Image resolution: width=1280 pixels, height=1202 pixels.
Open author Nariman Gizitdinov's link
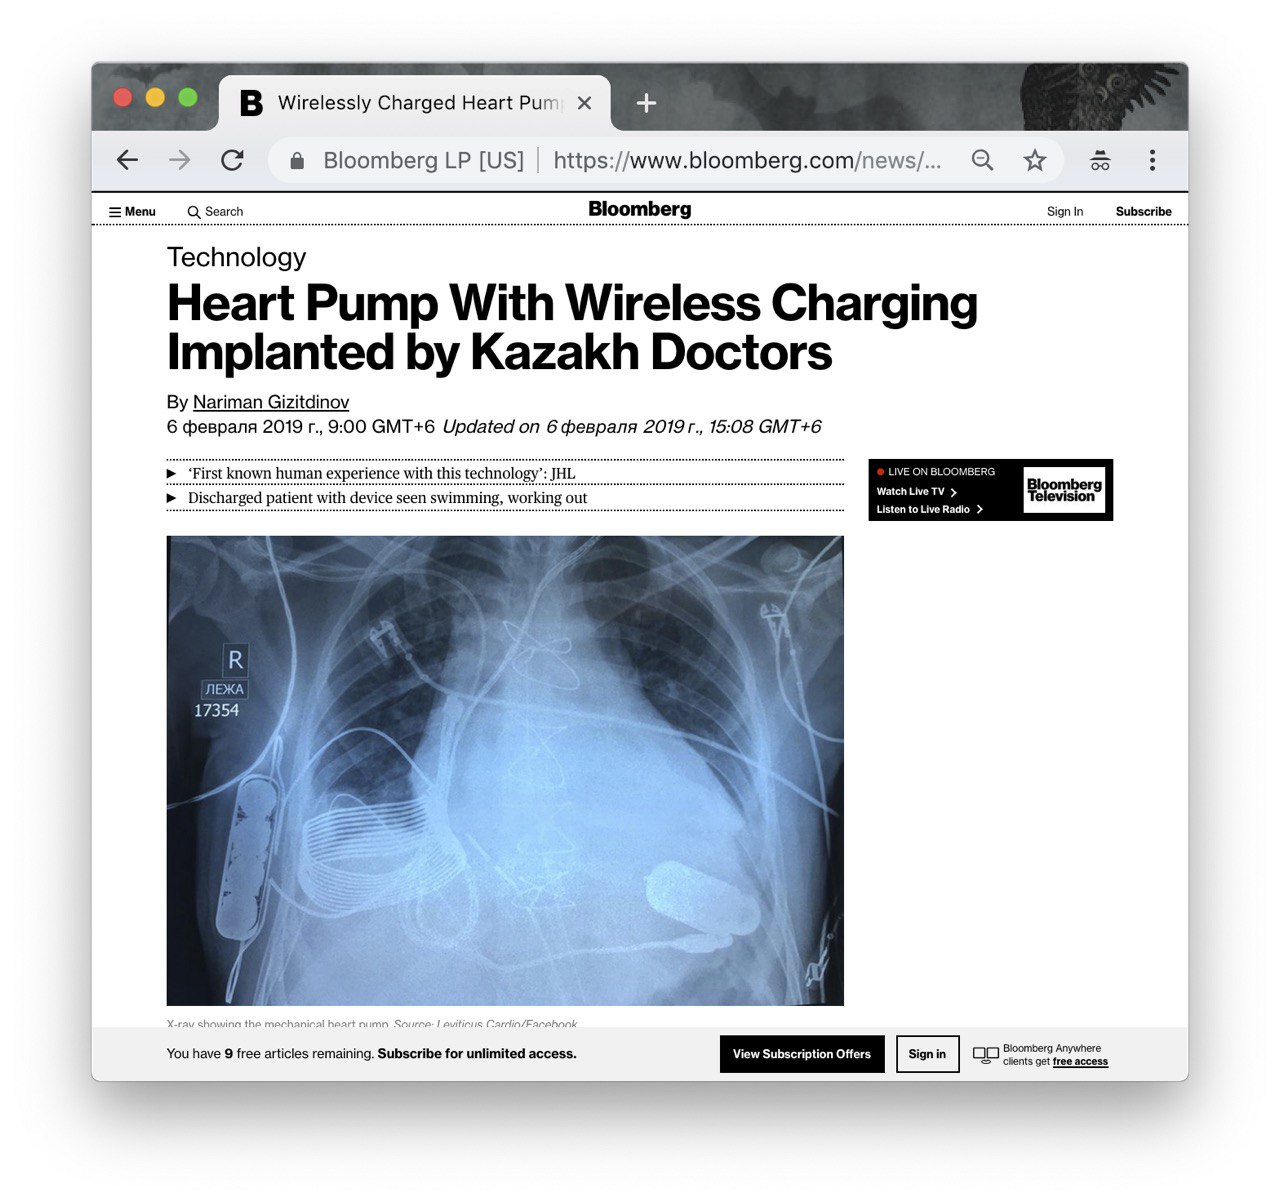click(271, 402)
